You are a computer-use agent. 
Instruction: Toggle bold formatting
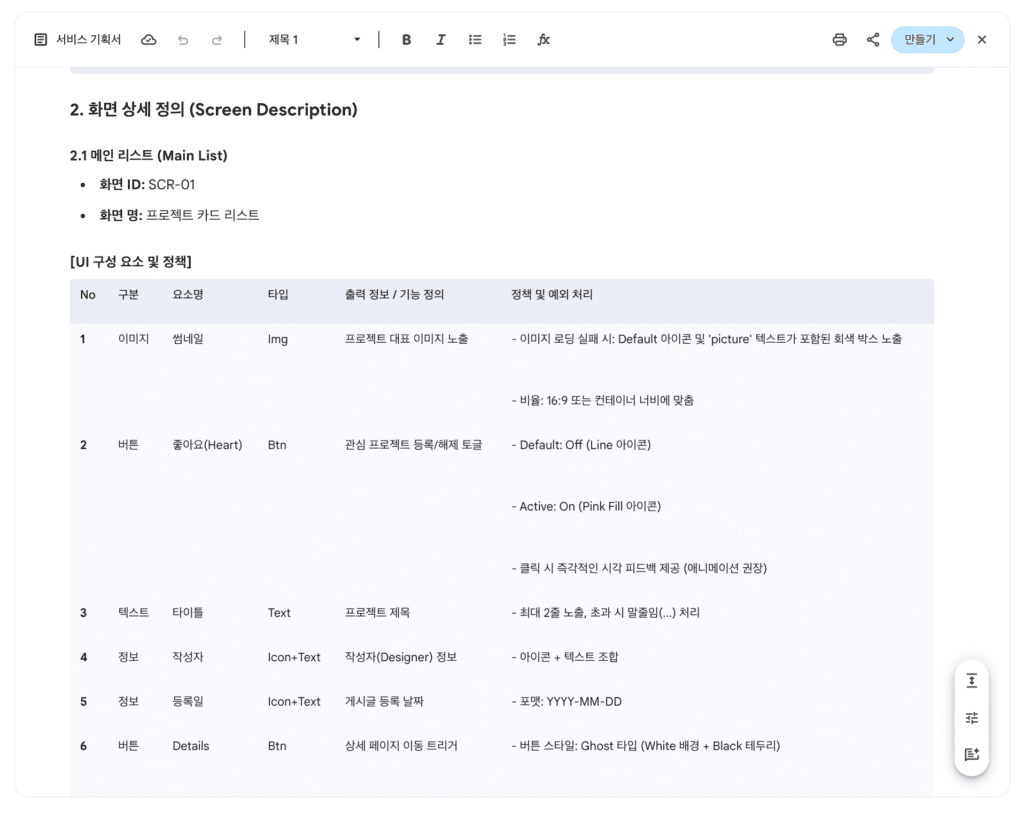click(x=406, y=40)
